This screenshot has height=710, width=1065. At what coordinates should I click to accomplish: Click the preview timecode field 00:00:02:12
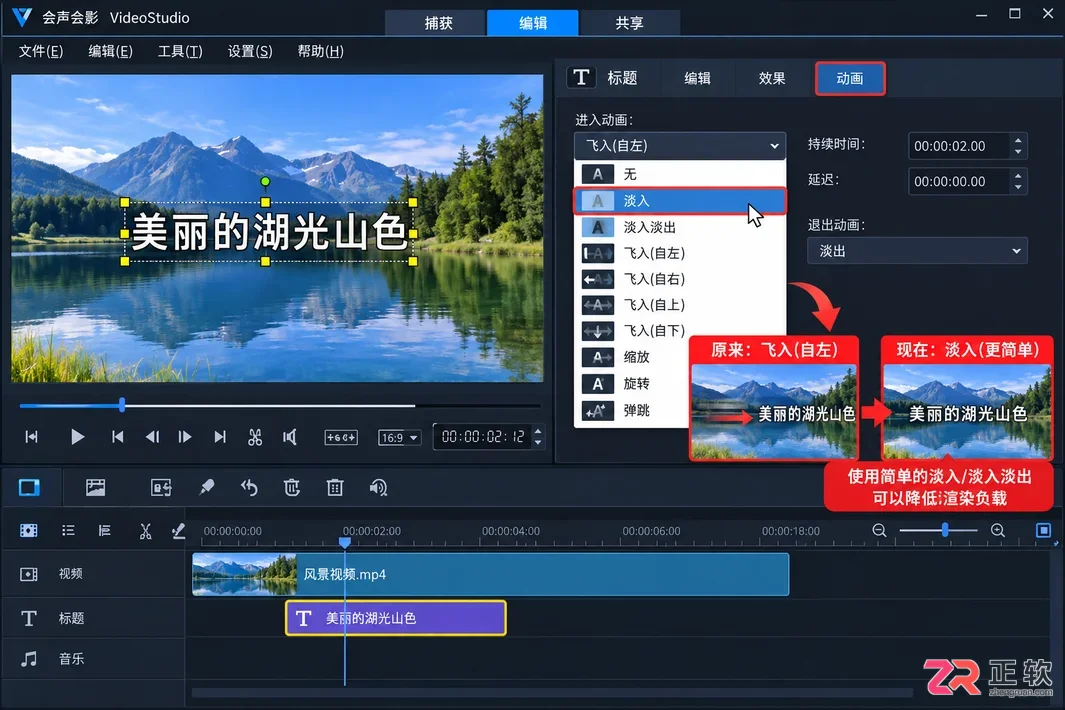pos(483,436)
